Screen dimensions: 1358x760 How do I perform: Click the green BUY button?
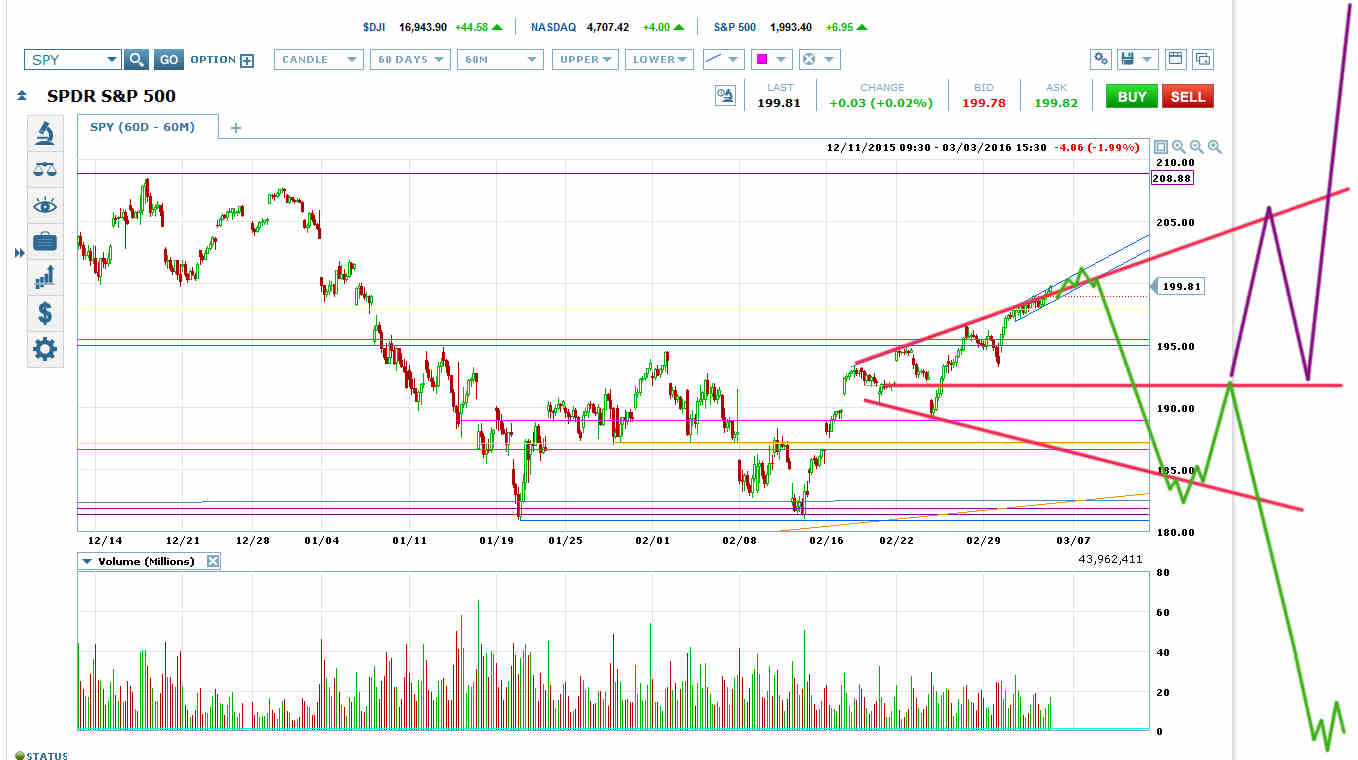[x=1132, y=96]
